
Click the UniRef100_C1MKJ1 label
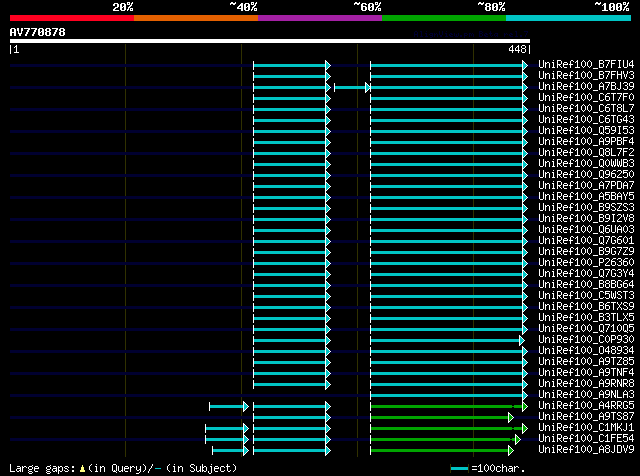[x=586, y=428]
